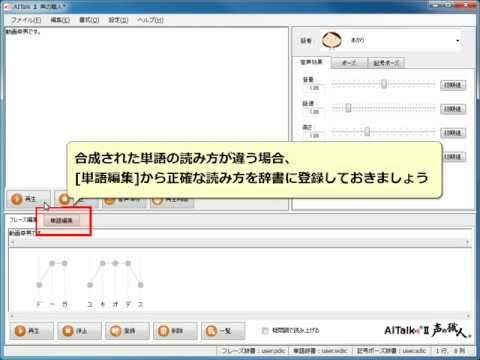
Task: Click the 登録 register icon button
Action: (x=127, y=331)
